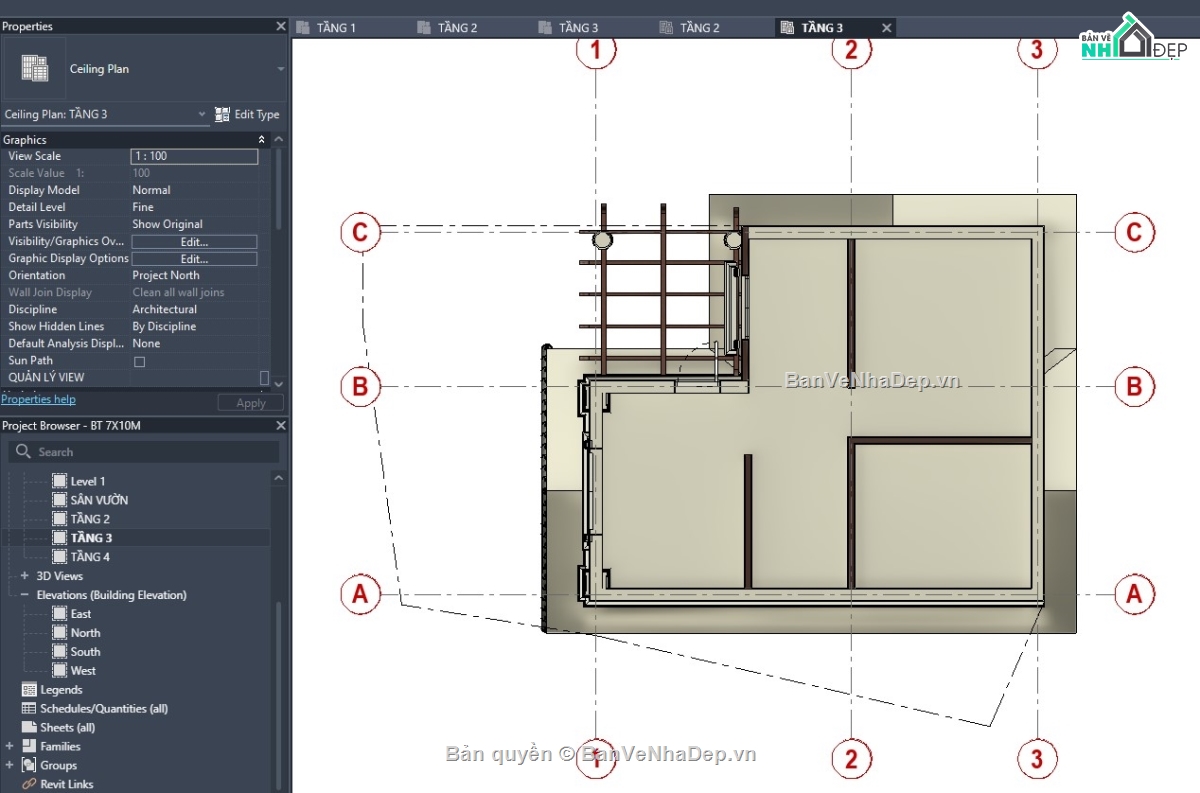1200x793 pixels.
Task: Click the Families icon in Project Browser
Action: 28,746
